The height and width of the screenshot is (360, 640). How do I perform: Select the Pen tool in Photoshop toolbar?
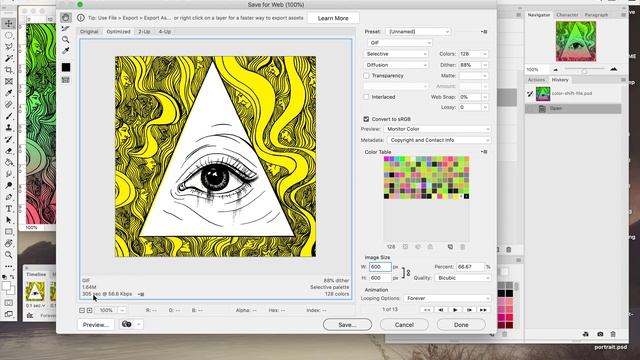click(x=9, y=197)
